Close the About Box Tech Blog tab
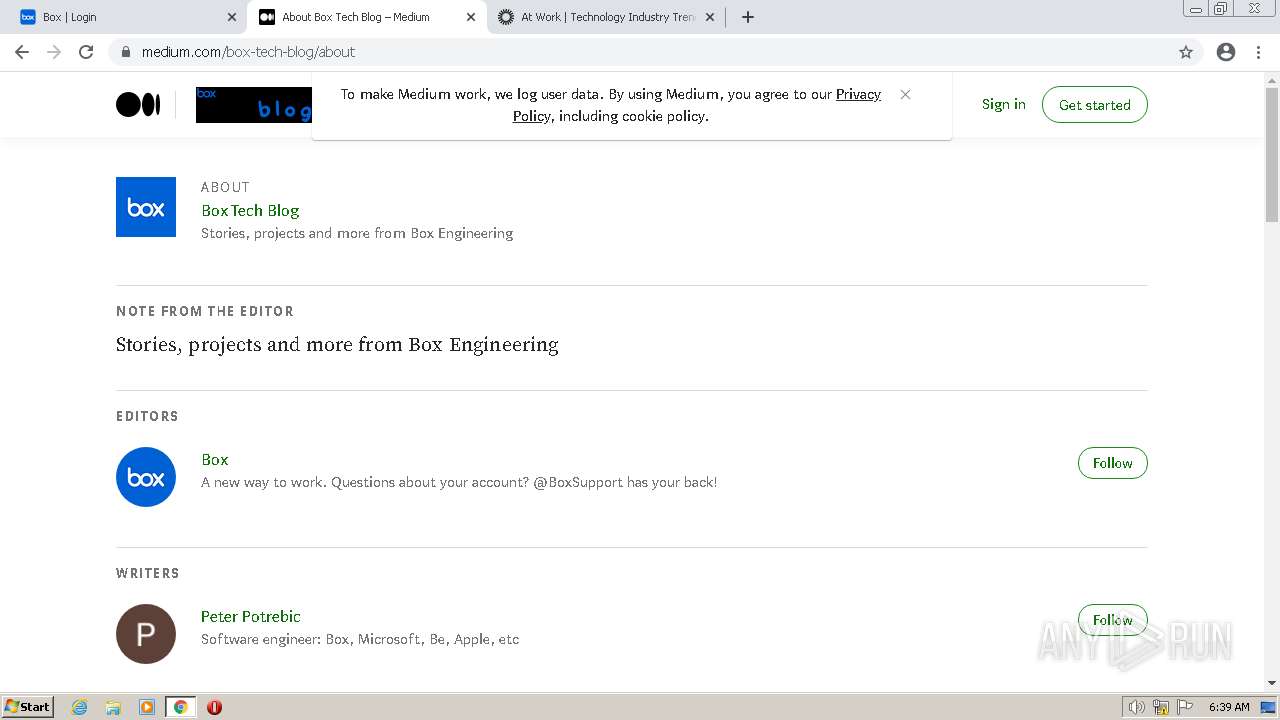Viewport: 1280px width, 720px height. pyautogui.click(x=471, y=17)
